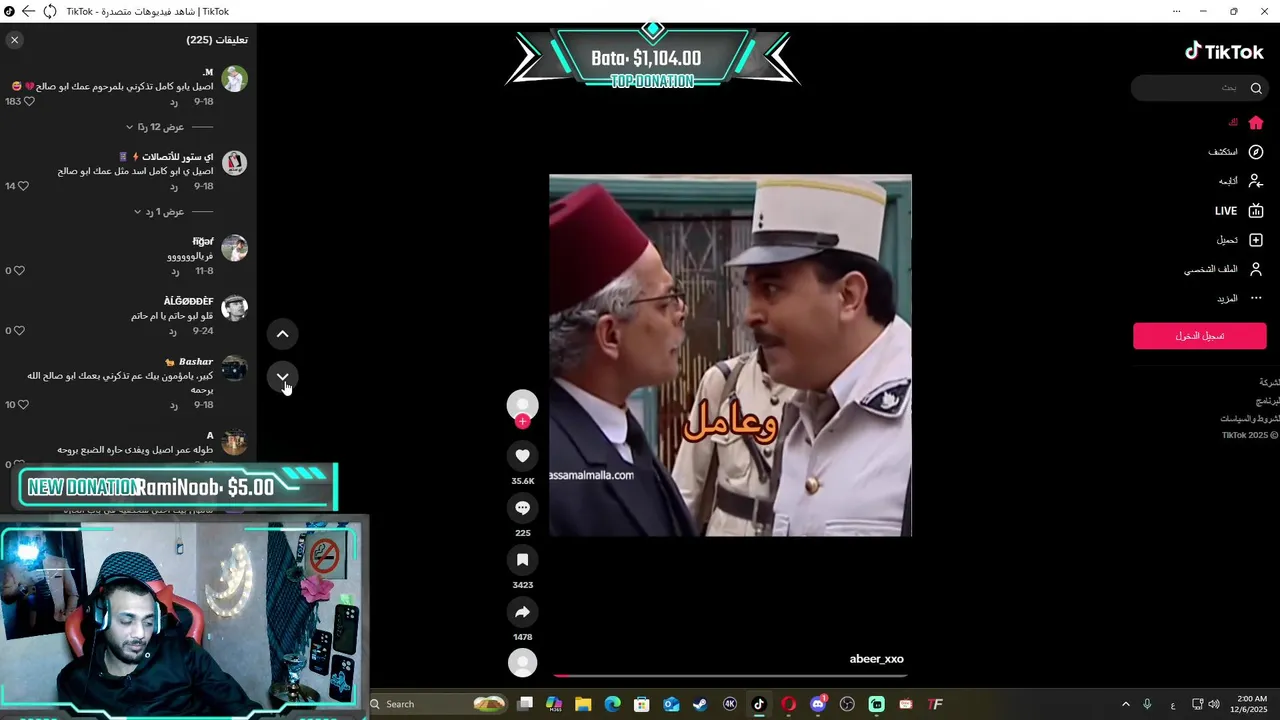
Task: Switch to the TikTok taskbar icon
Action: click(759, 704)
